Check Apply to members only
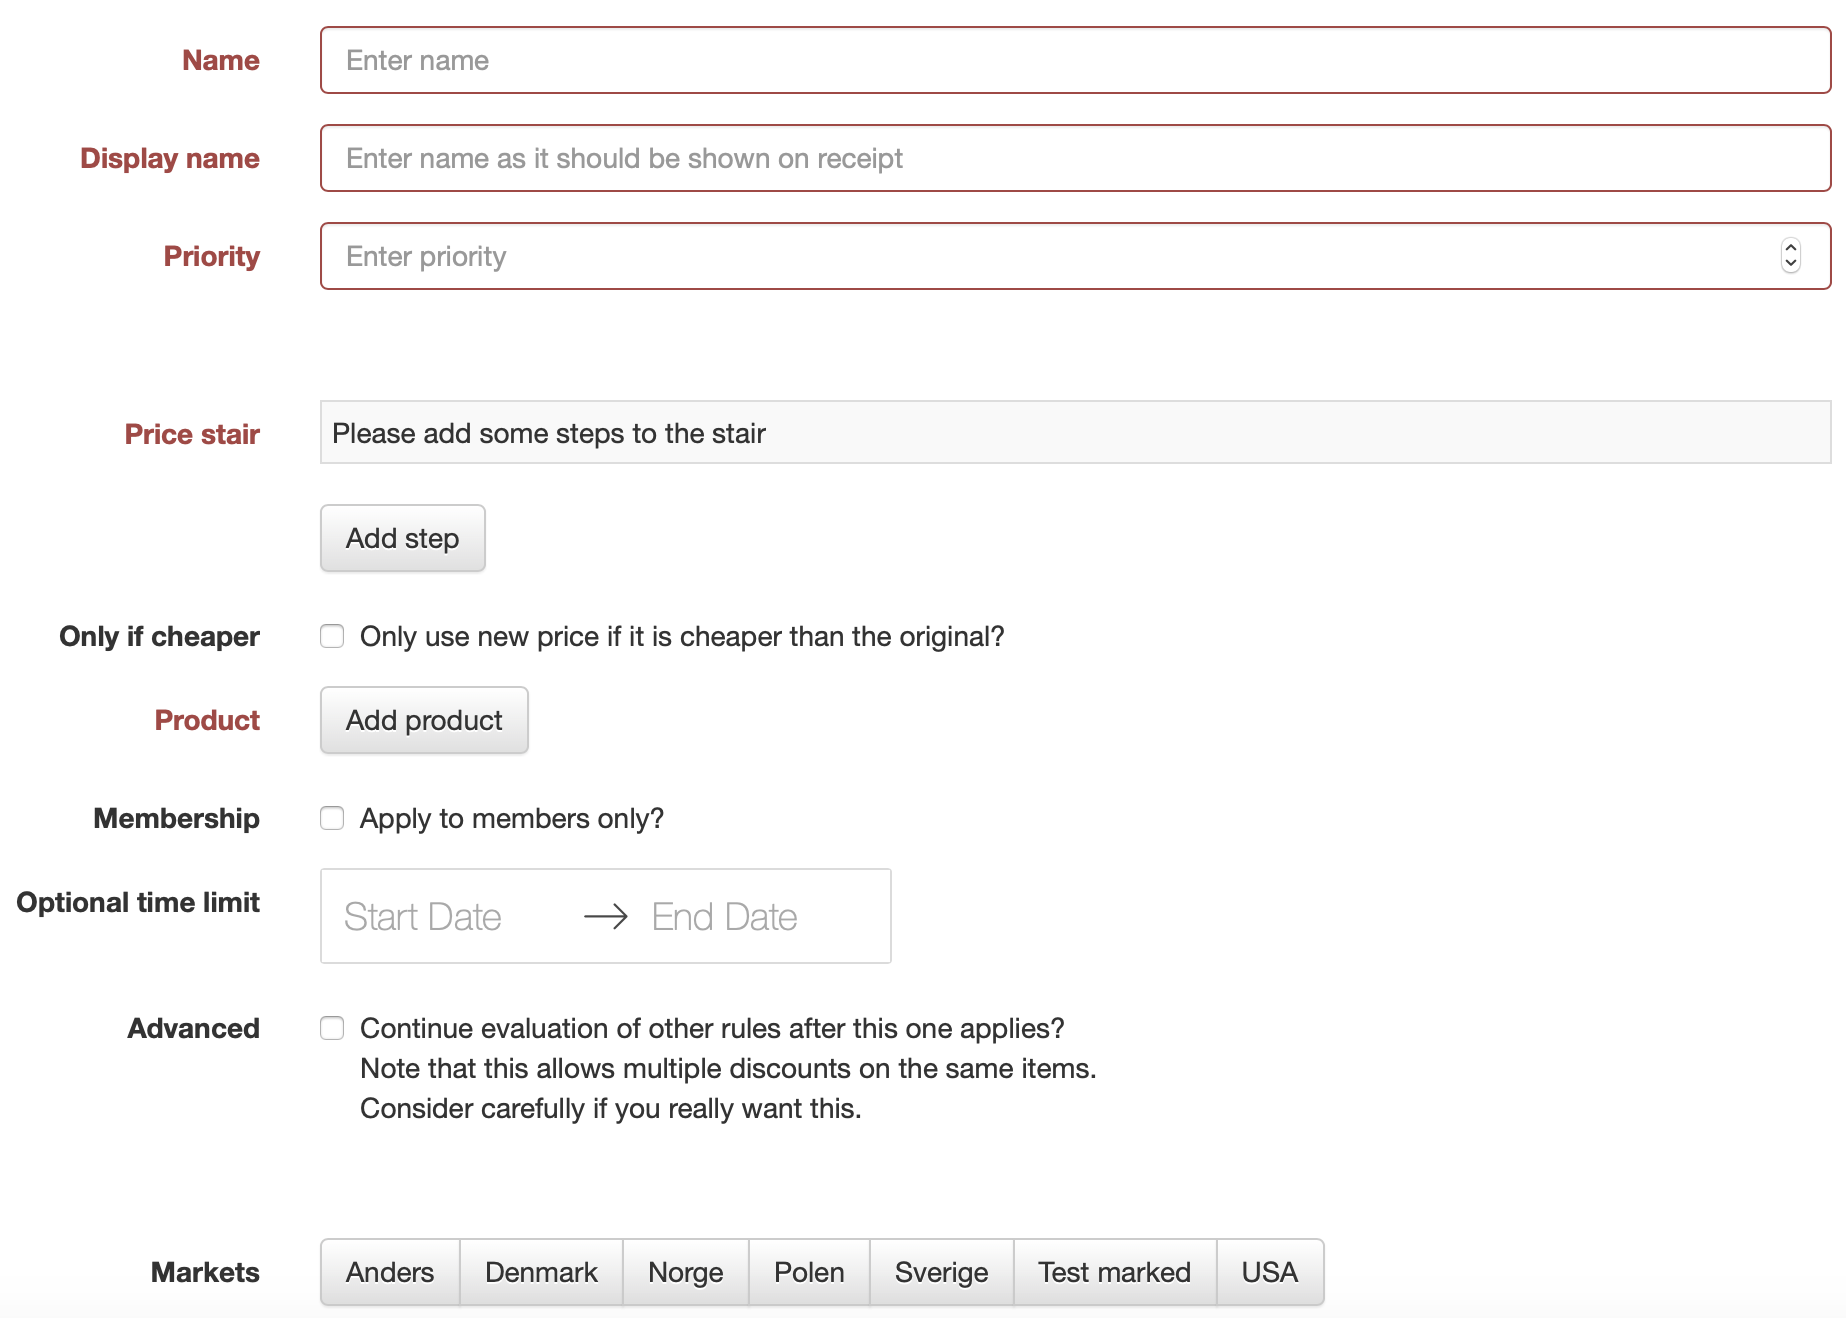Image resolution: width=1846 pixels, height=1318 pixels. (x=332, y=818)
